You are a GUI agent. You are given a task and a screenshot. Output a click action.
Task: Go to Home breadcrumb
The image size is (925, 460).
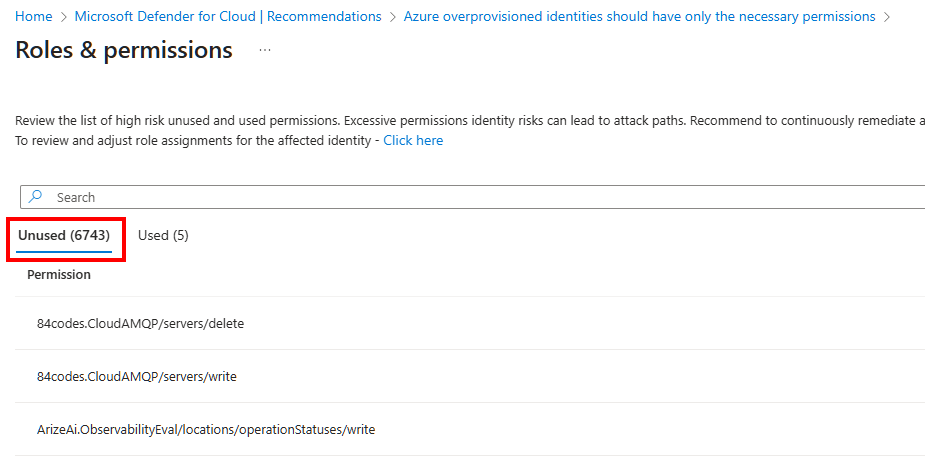pos(34,17)
